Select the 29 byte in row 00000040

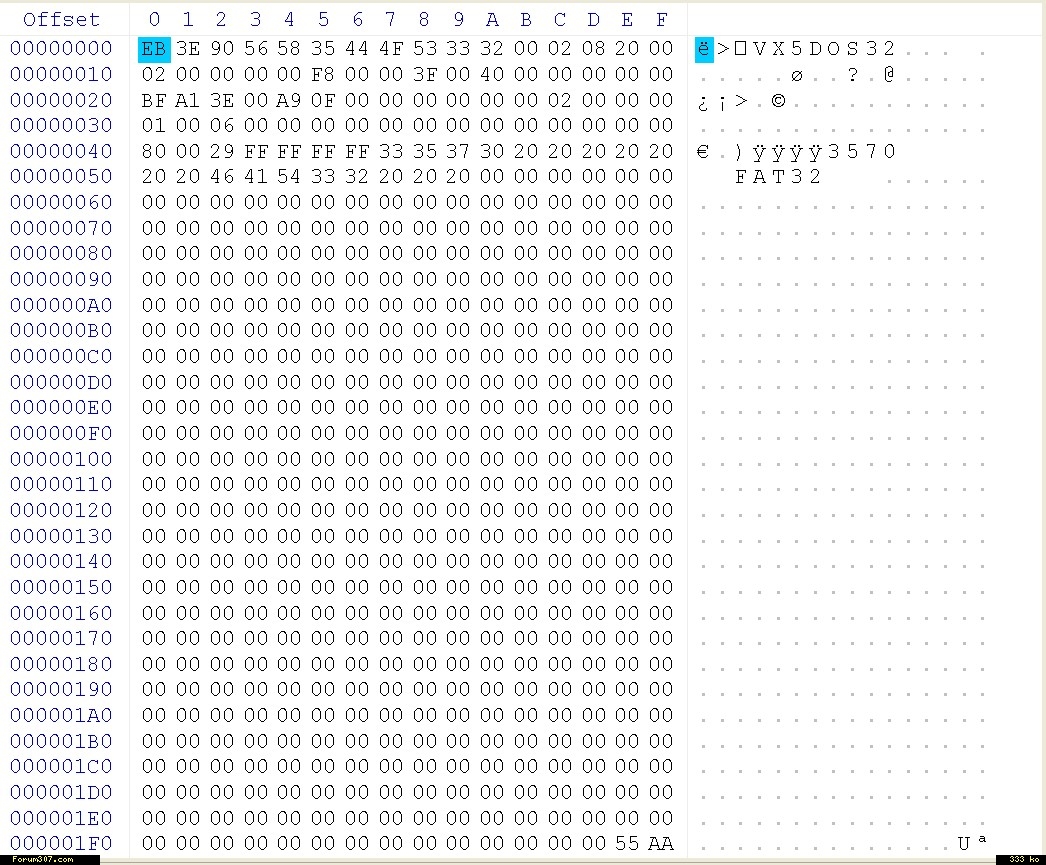tap(221, 151)
